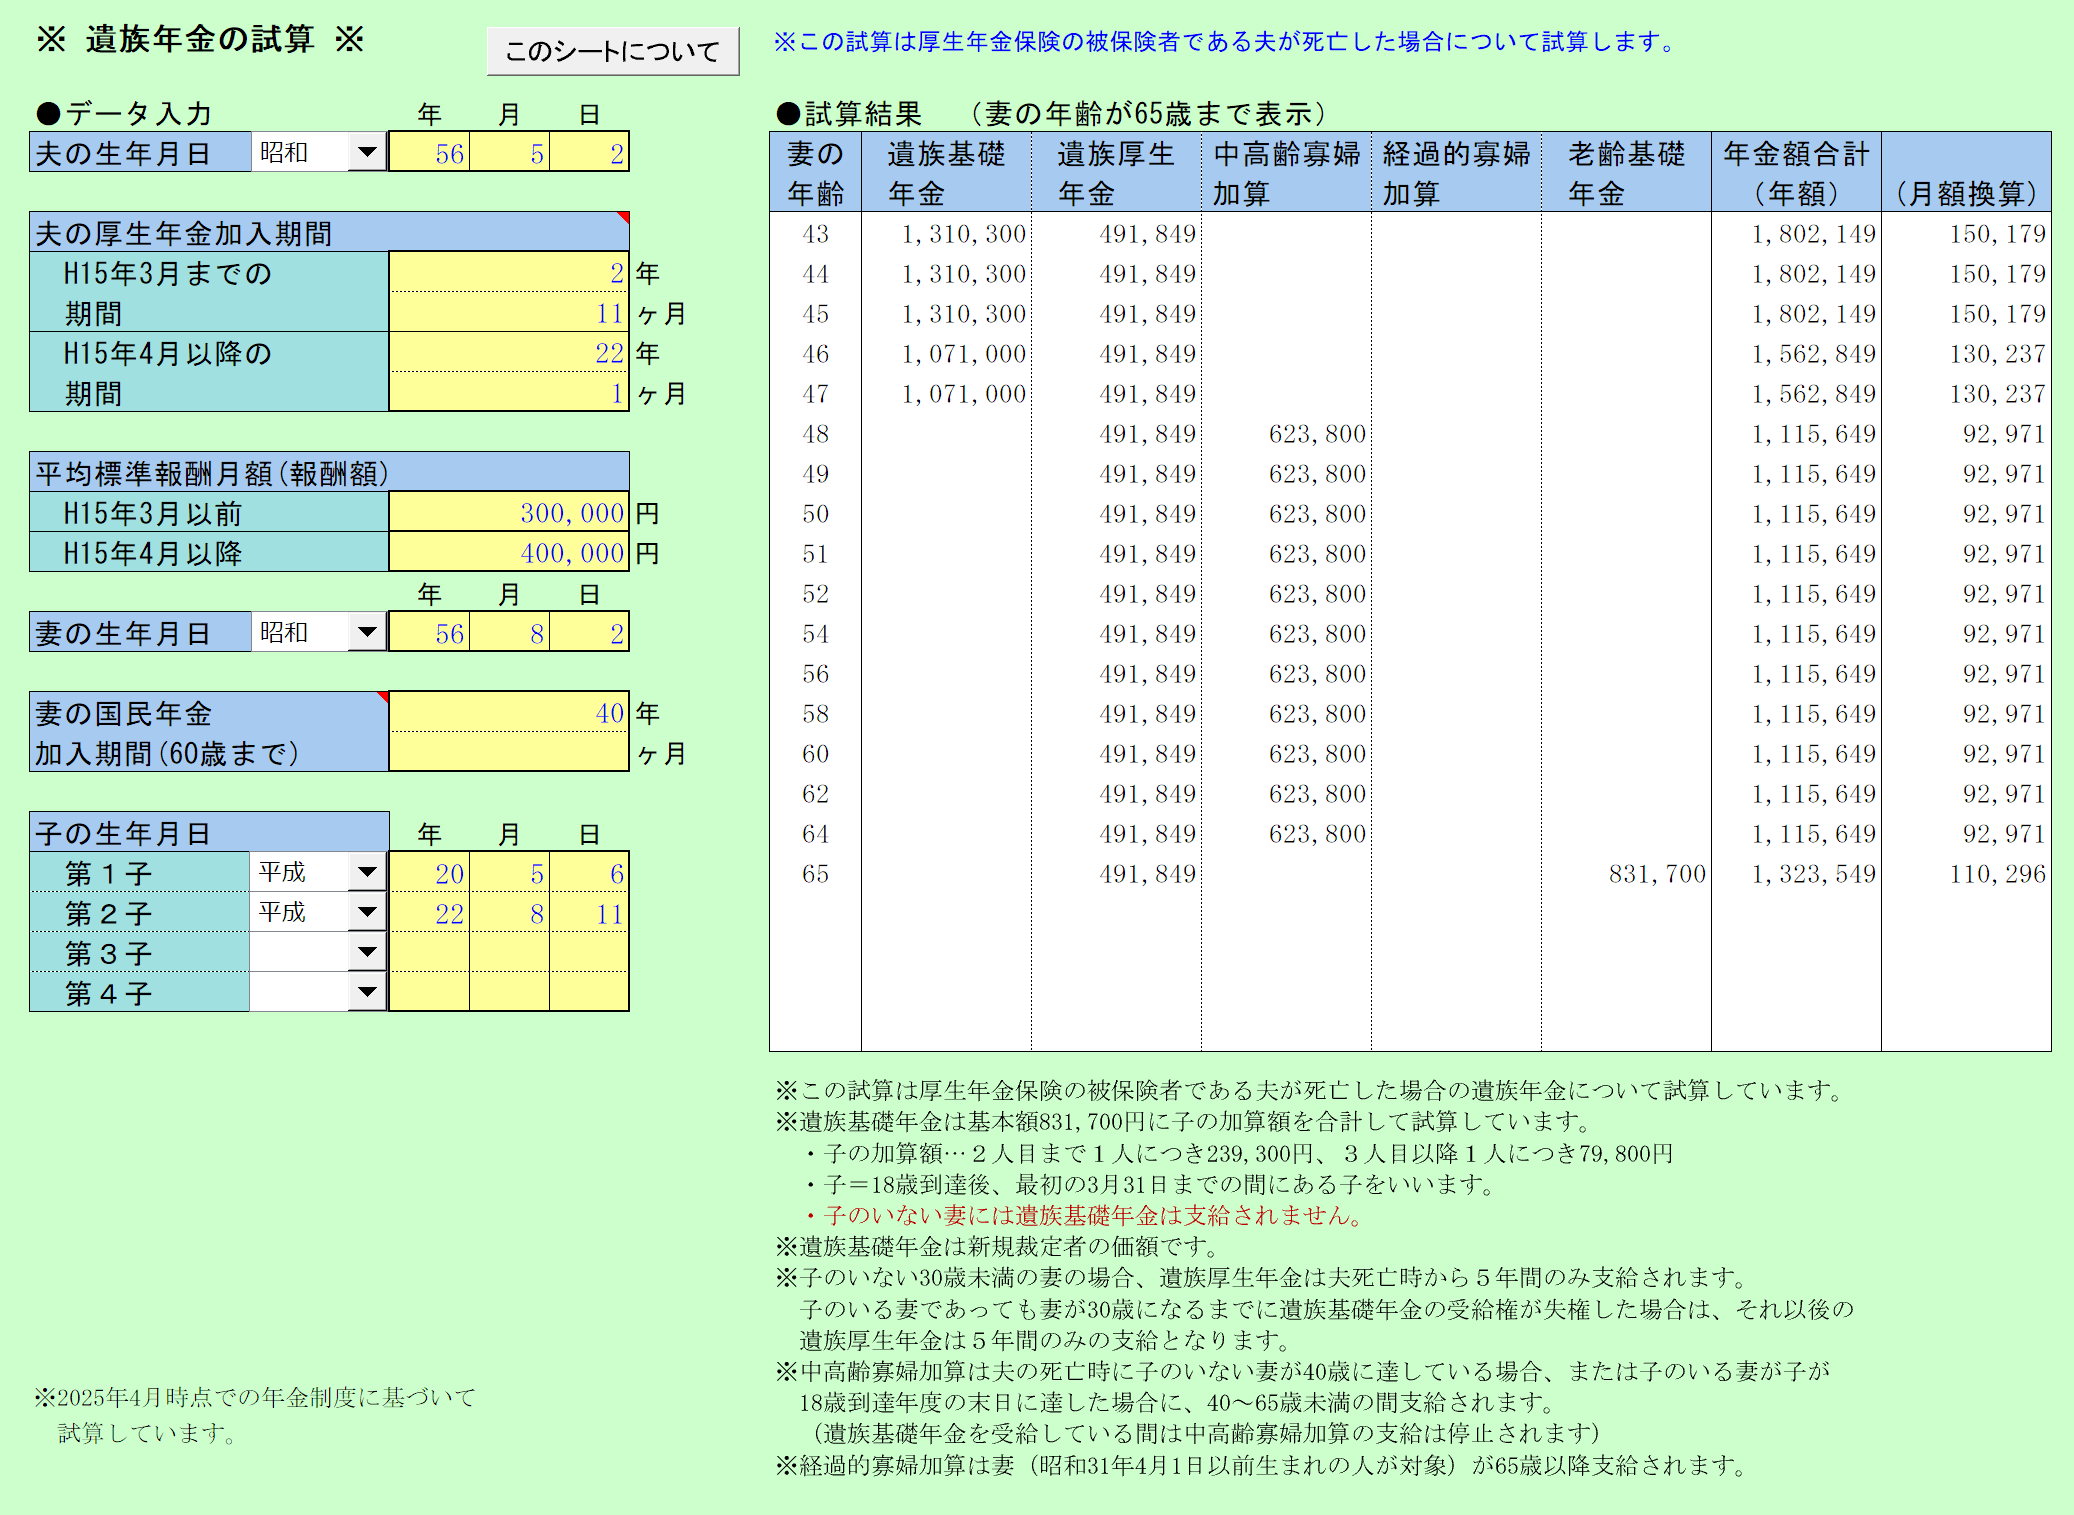
Task: Click the third child's empty year cell
Action: tap(430, 953)
